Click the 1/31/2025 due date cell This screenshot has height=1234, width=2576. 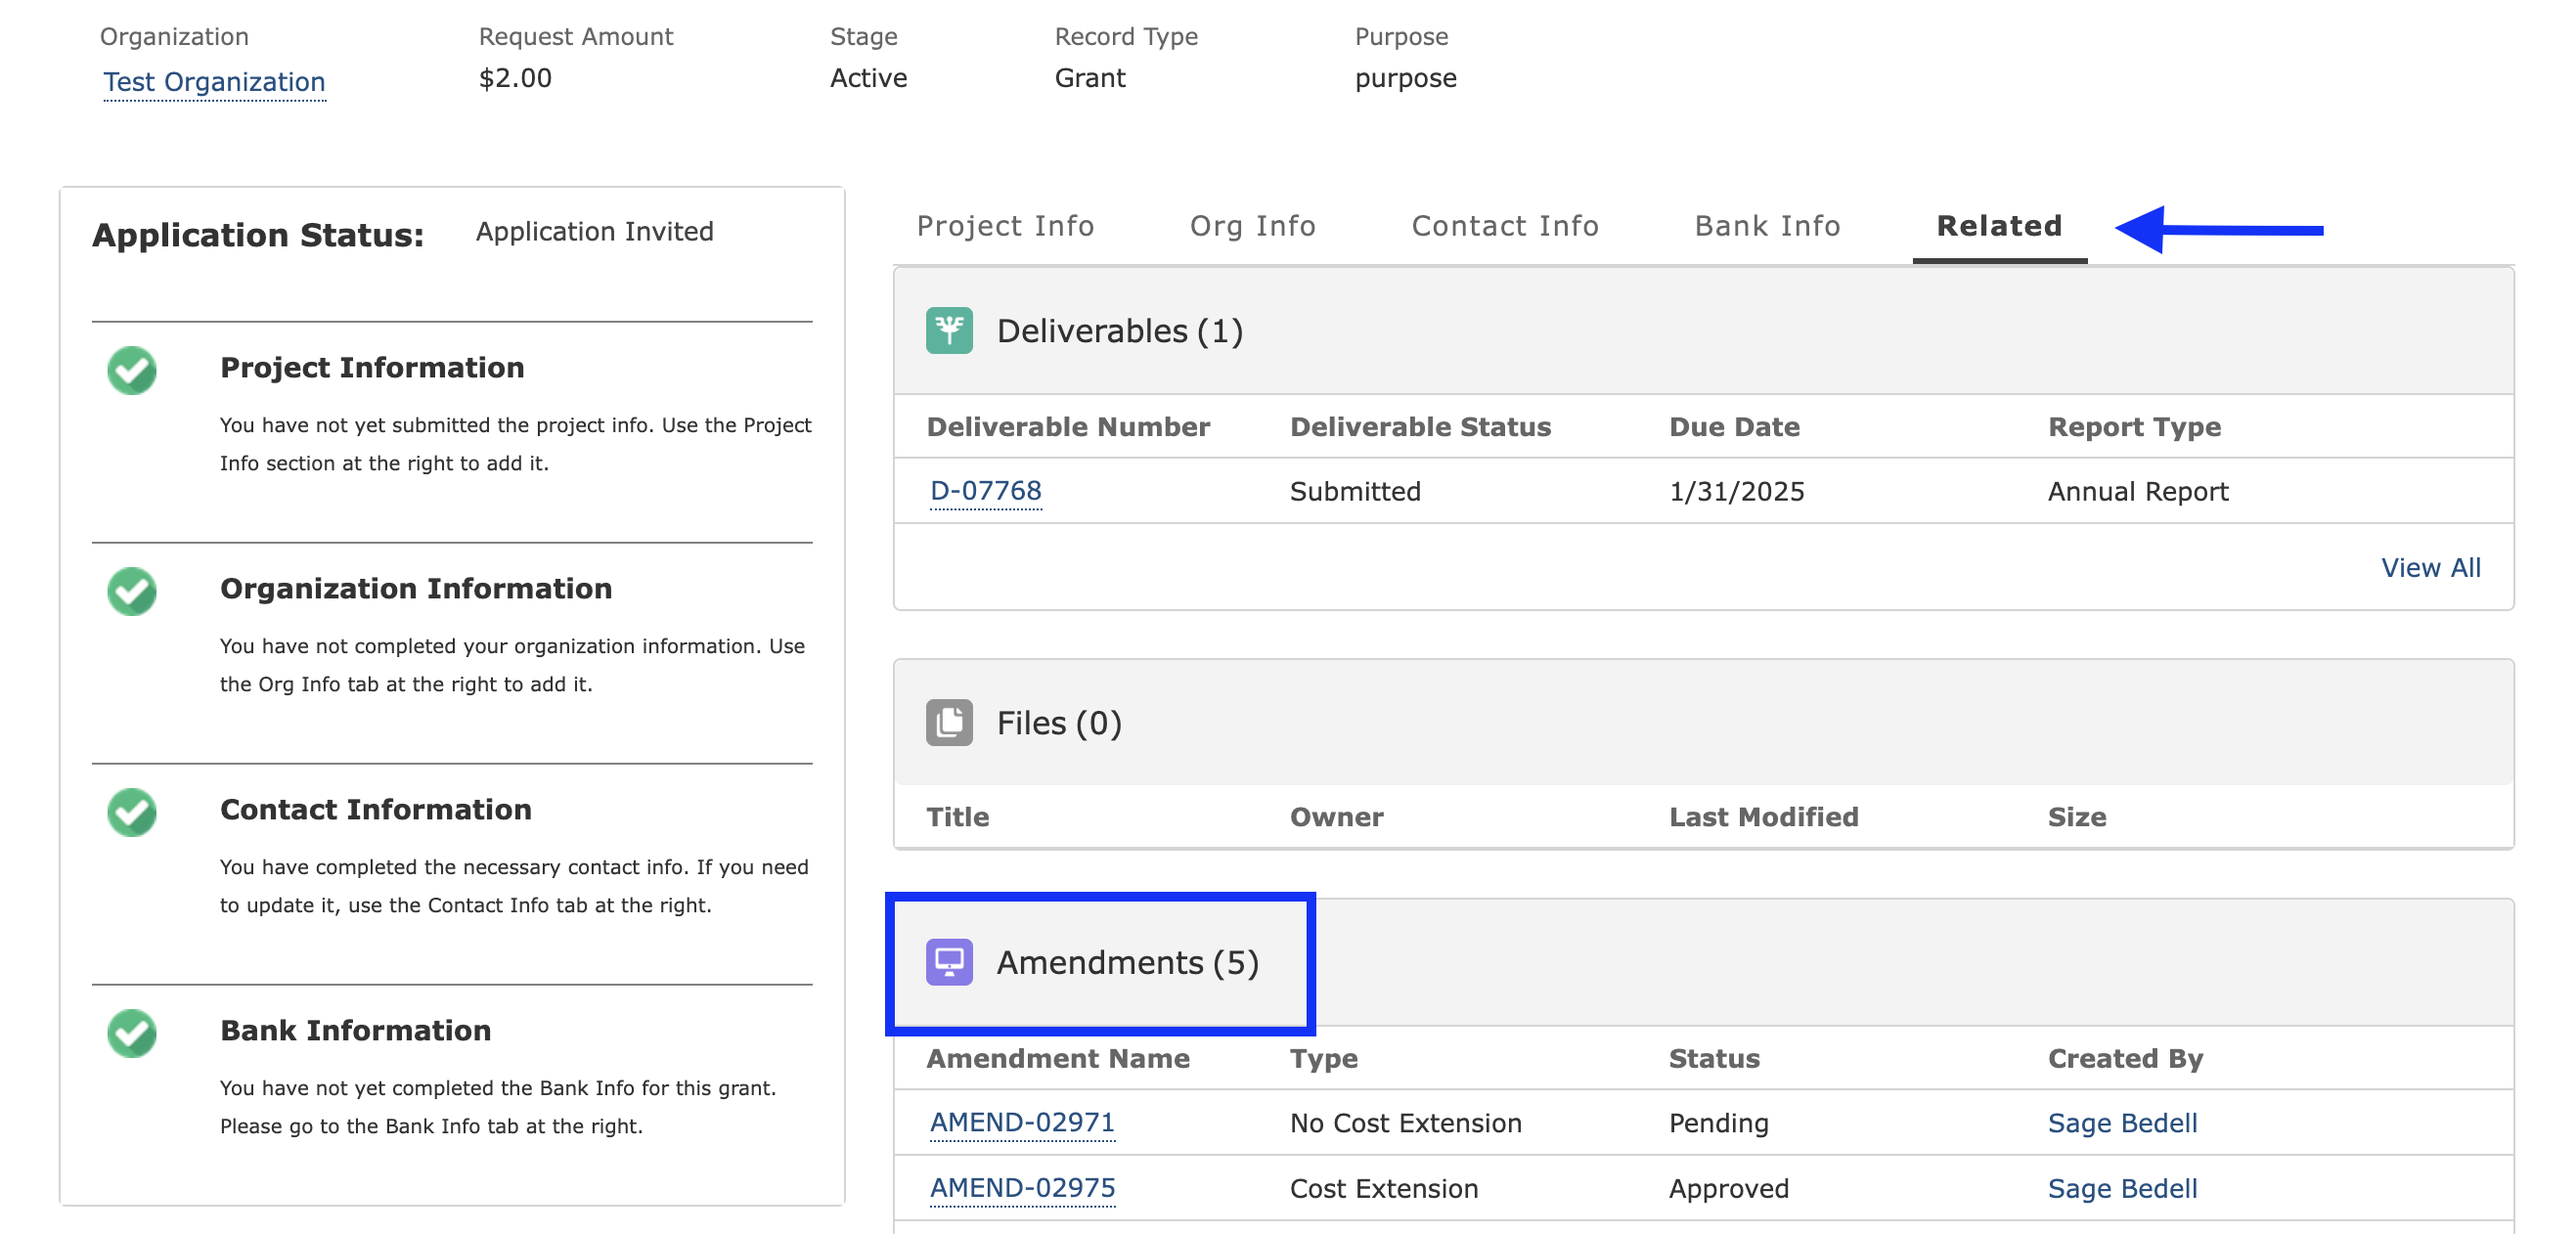coord(1736,491)
